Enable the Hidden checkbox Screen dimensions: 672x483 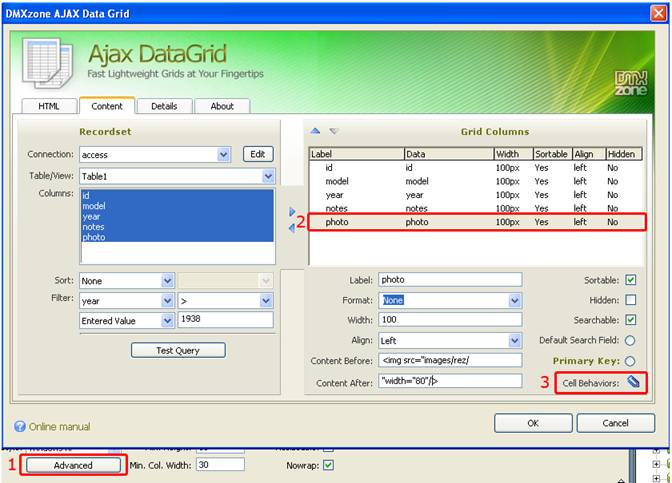pos(630,300)
